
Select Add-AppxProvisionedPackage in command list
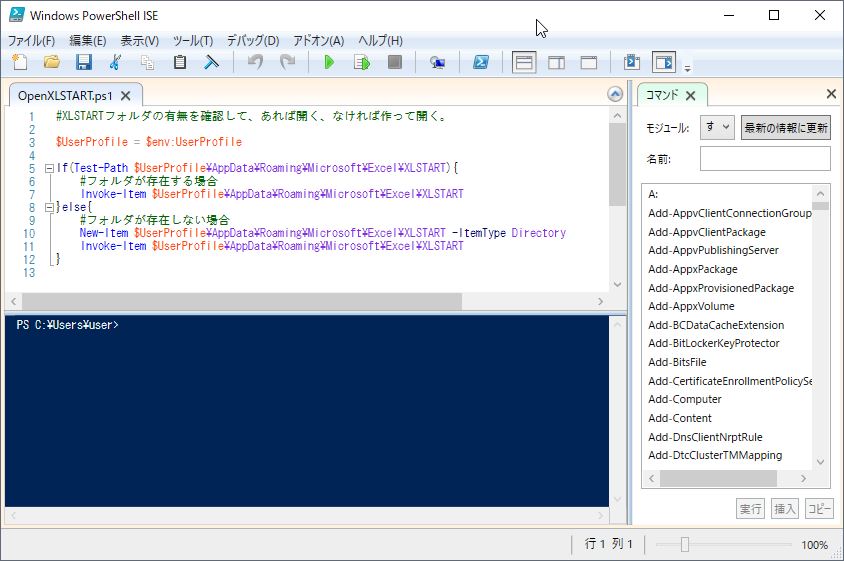(x=721, y=288)
